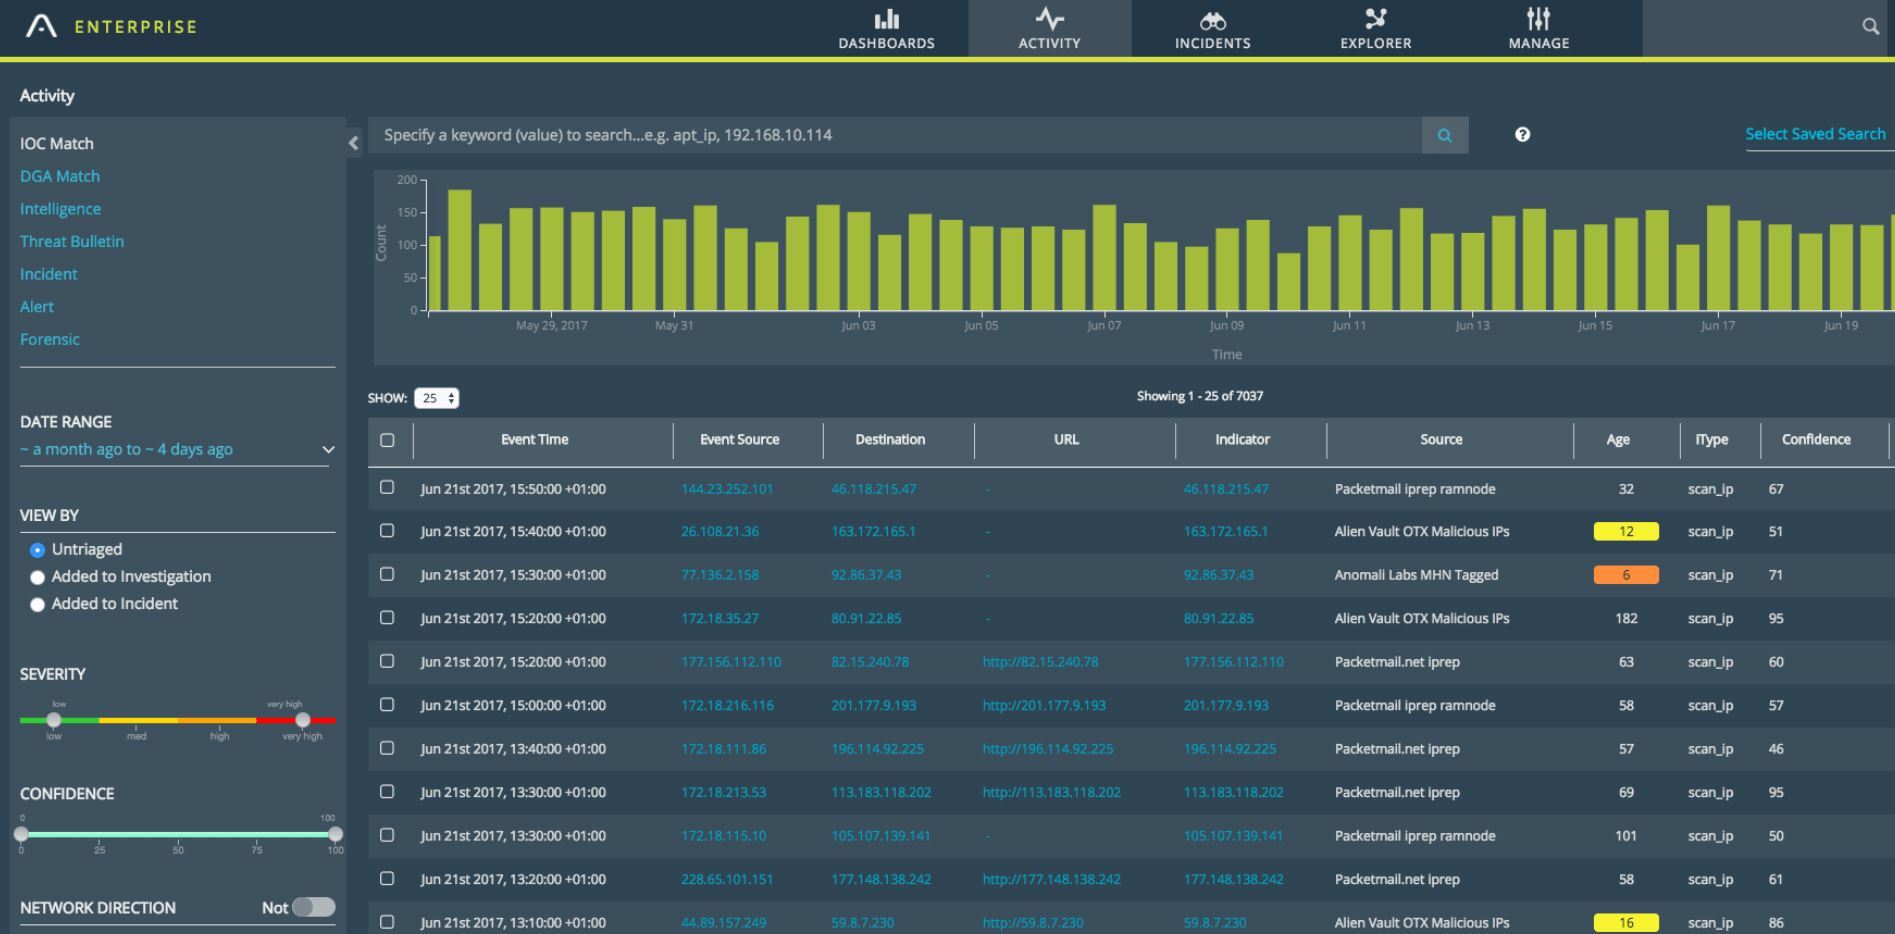Collapse the left filter sidebar arrow
The height and width of the screenshot is (934, 1895).
353,143
